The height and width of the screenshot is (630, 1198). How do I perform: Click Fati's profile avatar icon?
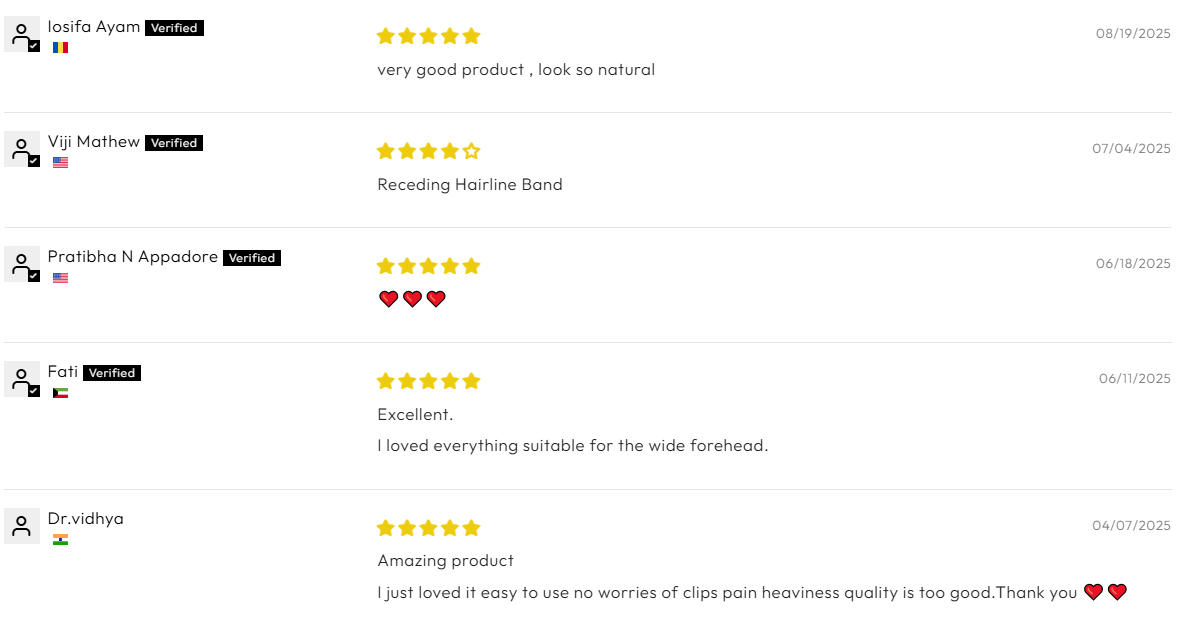coord(22,380)
